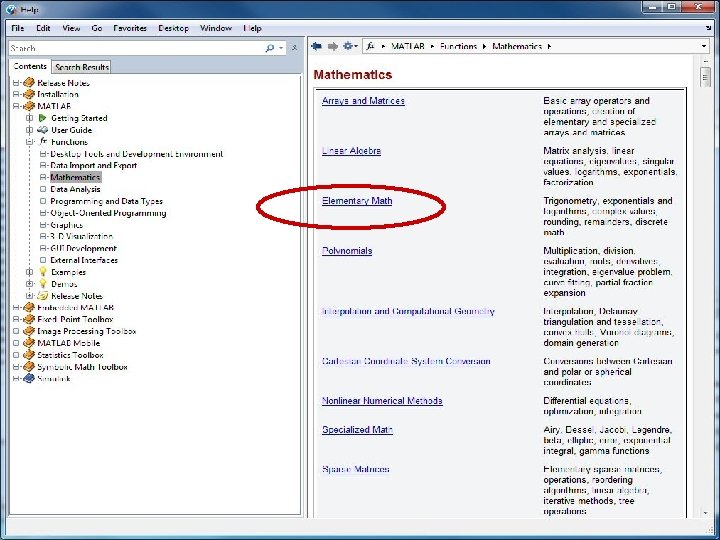Screen dimensions: 720x540
Task: Click the Installation book icon
Action: pyautogui.click(x=29, y=94)
